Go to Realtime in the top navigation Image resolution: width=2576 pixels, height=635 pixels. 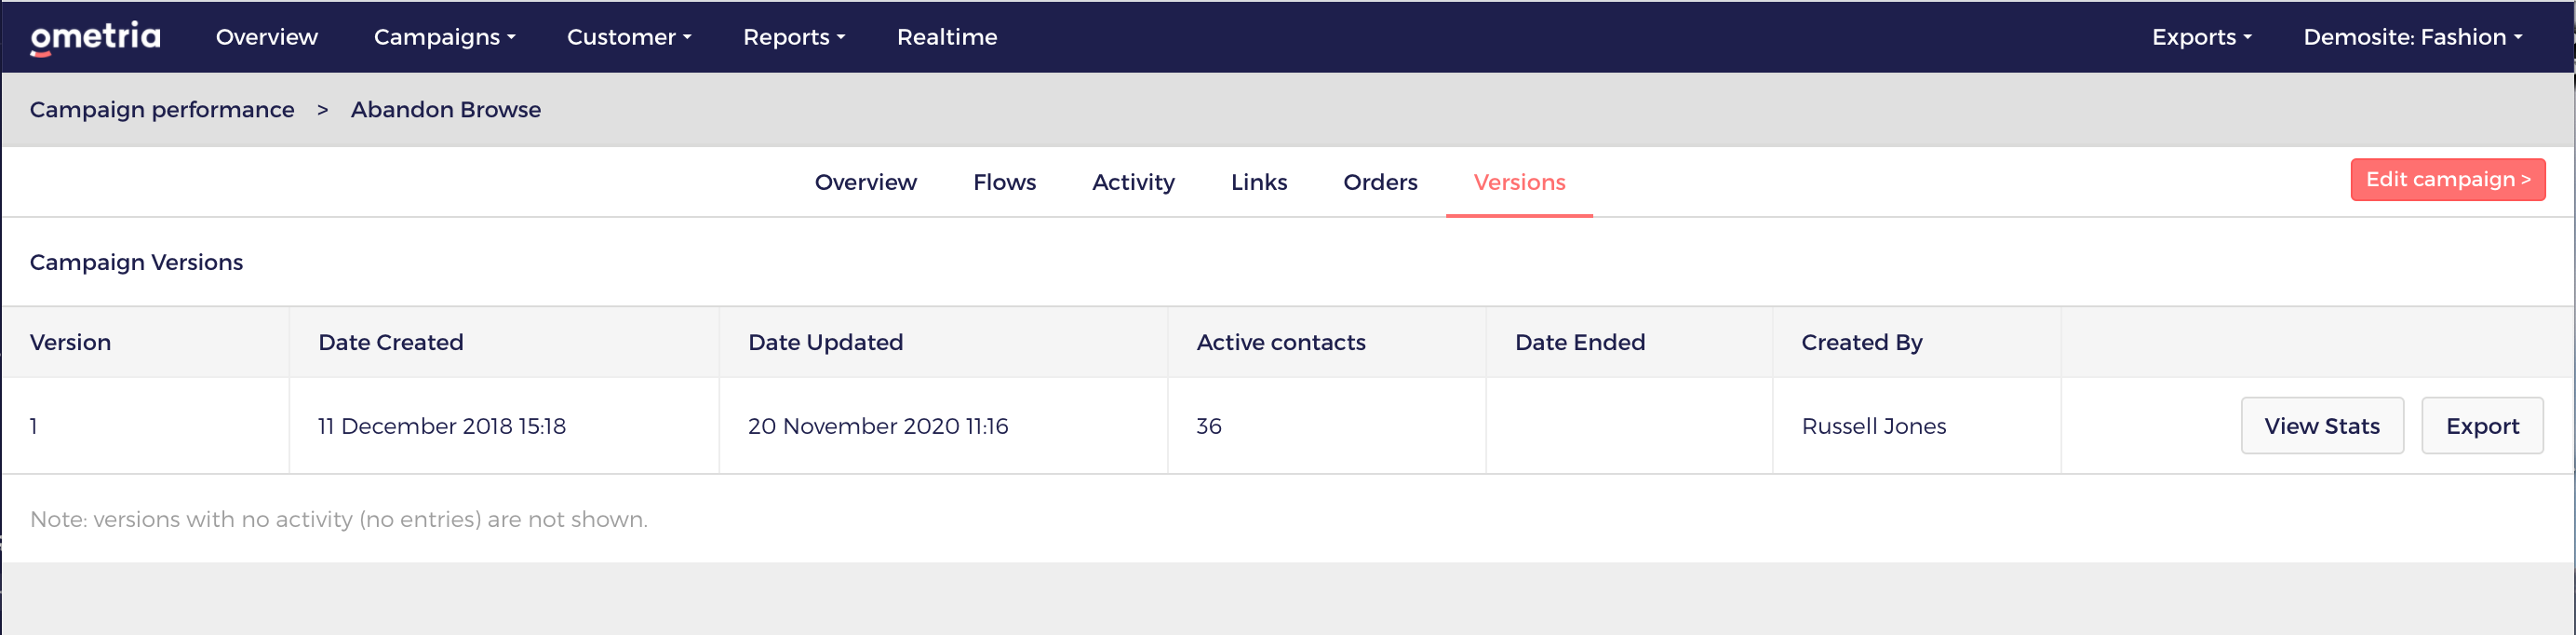click(946, 37)
